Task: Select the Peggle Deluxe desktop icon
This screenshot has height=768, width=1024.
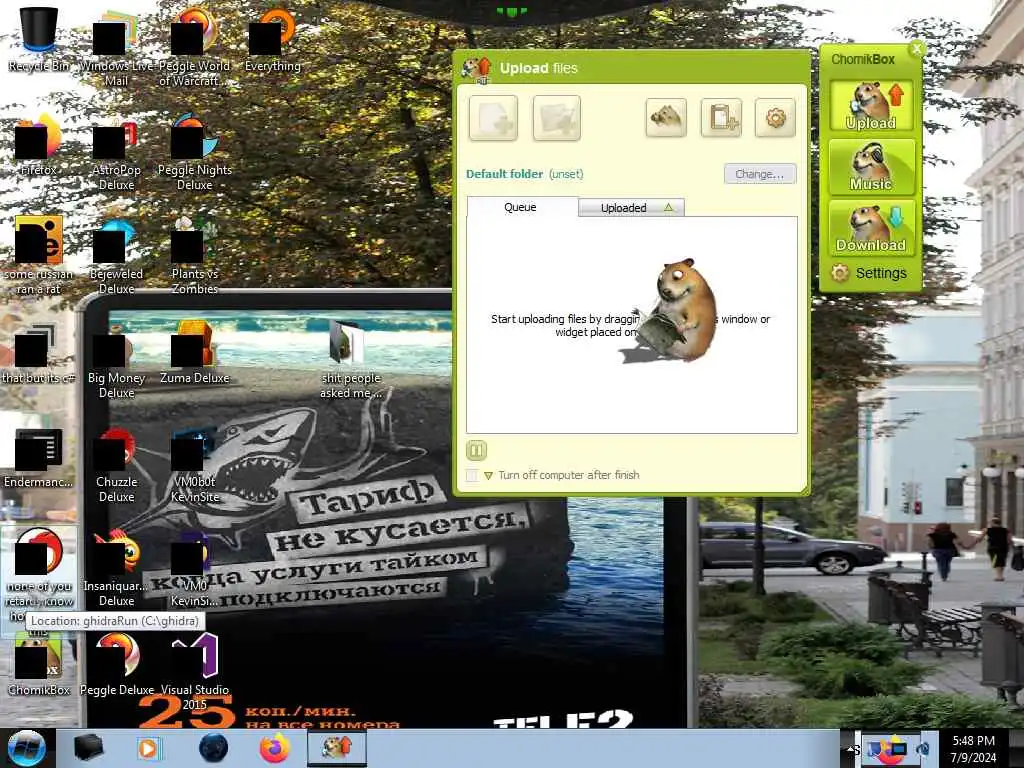Action: tap(116, 665)
